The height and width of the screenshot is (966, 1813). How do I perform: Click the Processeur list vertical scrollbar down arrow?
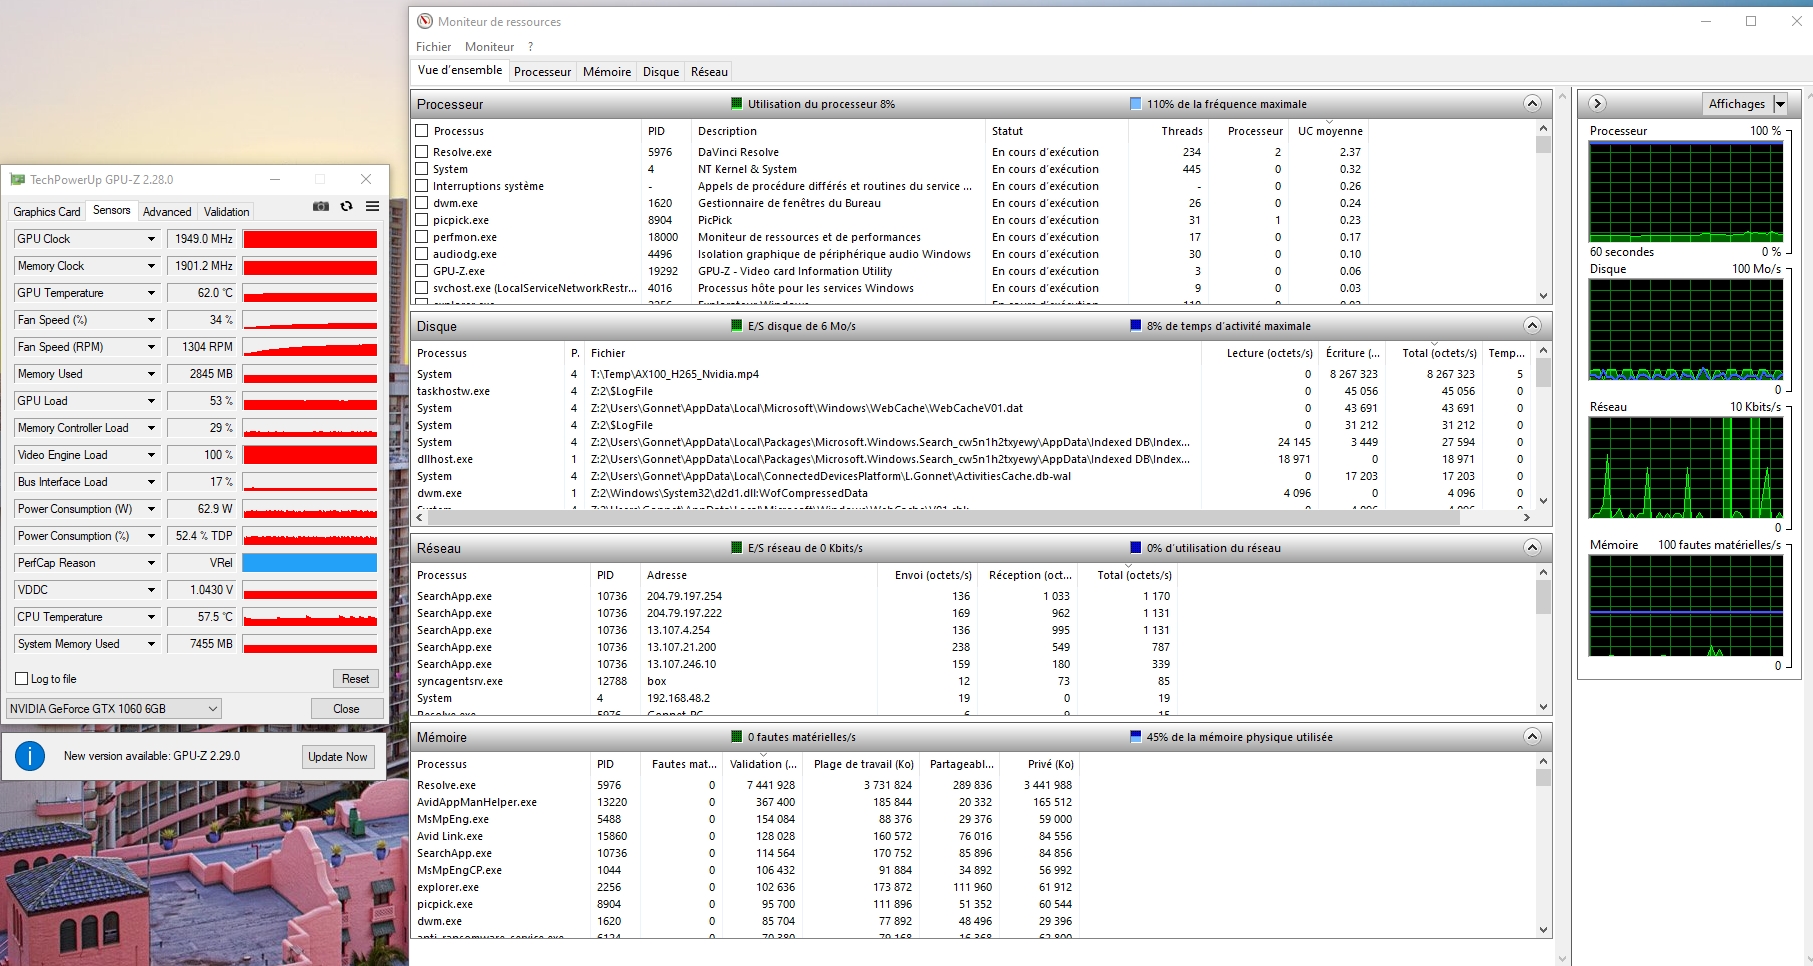tap(1543, 296)
